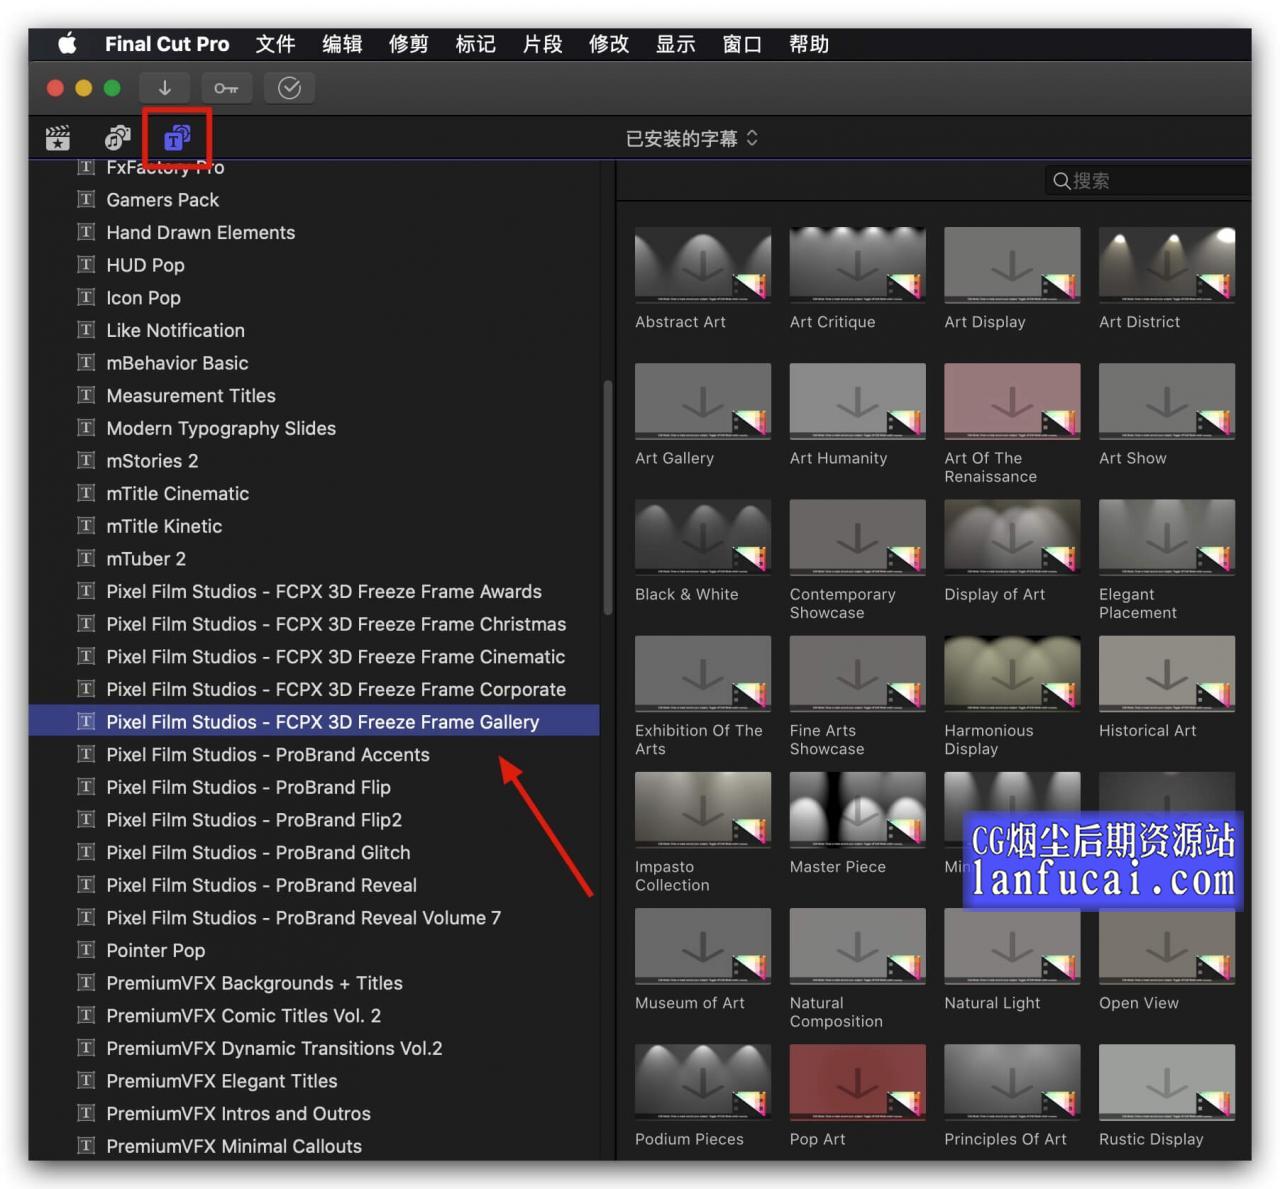This screenshot has height=1189, width=1280.
Task: Click the 搜索 search field
Action: (1146, 181)
